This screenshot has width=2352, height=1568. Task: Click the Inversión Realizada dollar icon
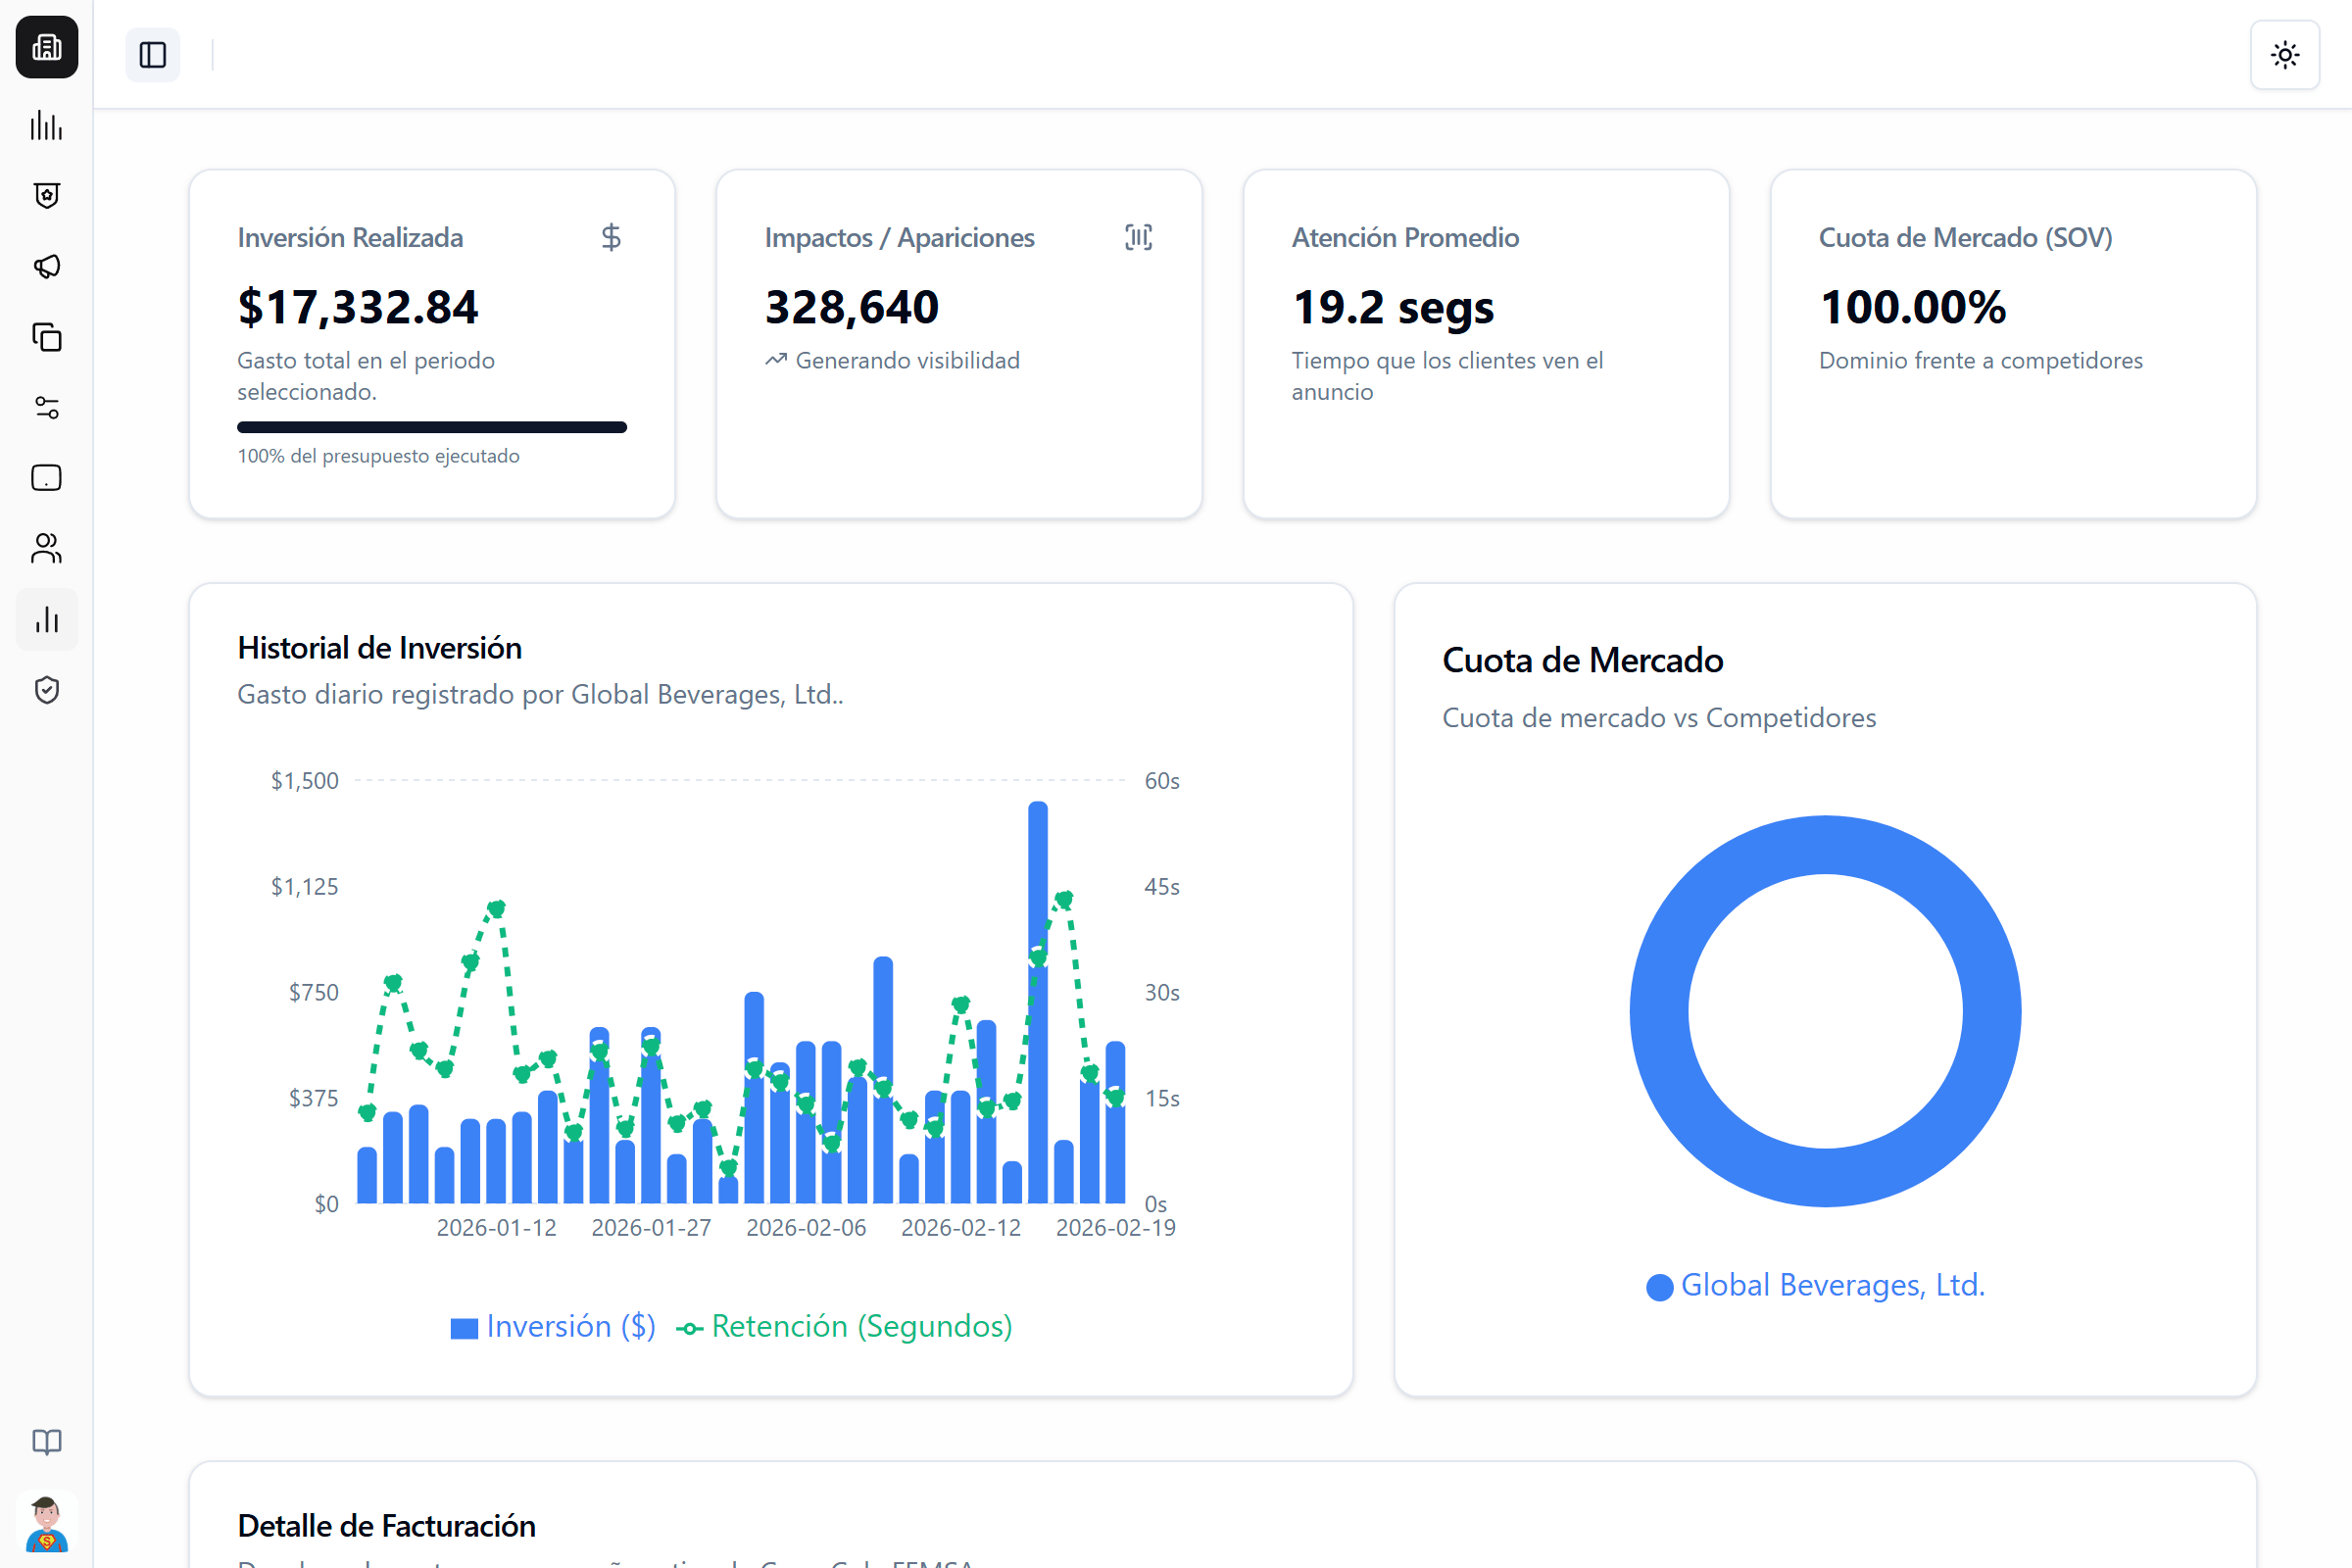[x=611, y=237]
